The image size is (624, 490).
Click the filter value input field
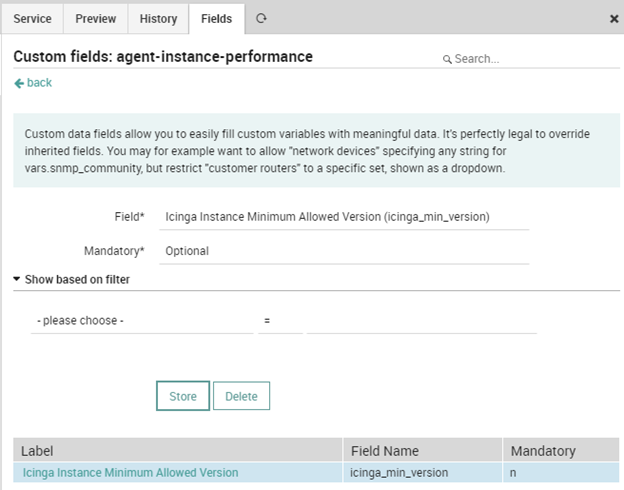(x=421, y=321)
